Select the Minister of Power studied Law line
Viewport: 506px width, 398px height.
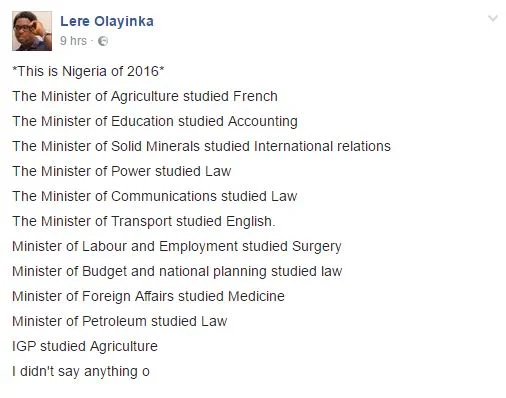tap(122, 171)
